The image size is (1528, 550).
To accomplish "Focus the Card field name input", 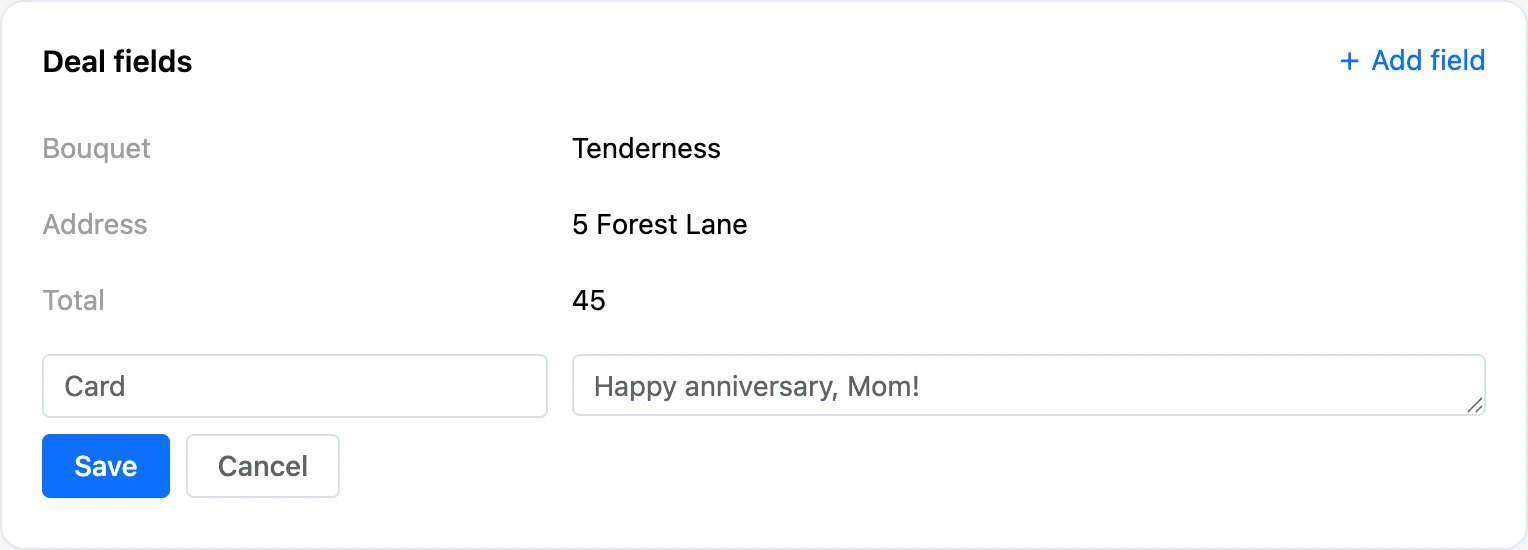I will pos(295,386).
